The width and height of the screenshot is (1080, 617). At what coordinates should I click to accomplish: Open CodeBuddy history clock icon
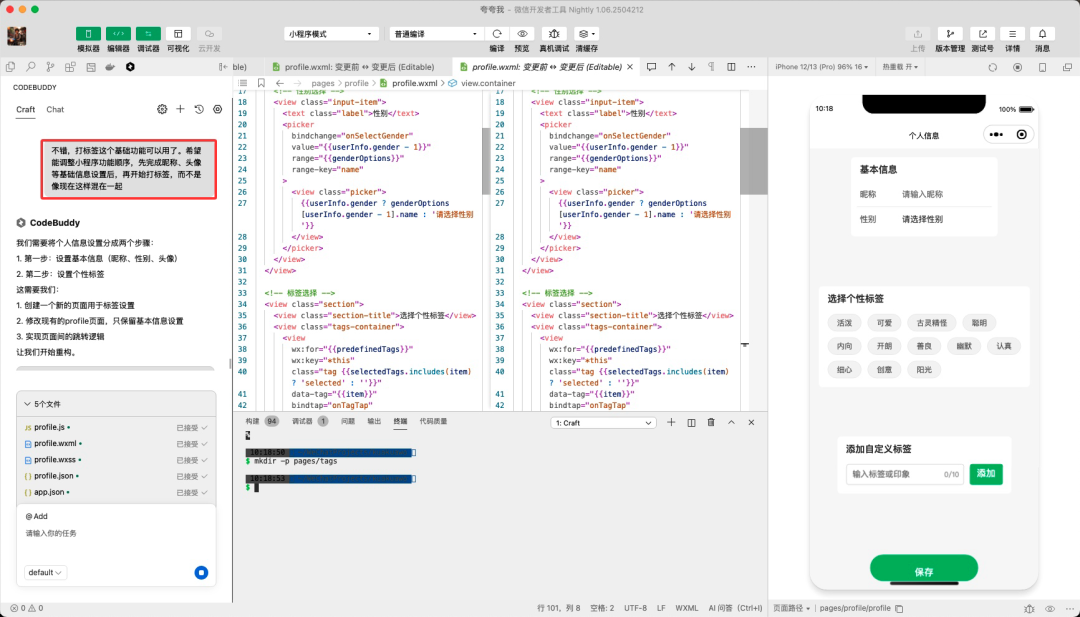click(x=199, y=109)
